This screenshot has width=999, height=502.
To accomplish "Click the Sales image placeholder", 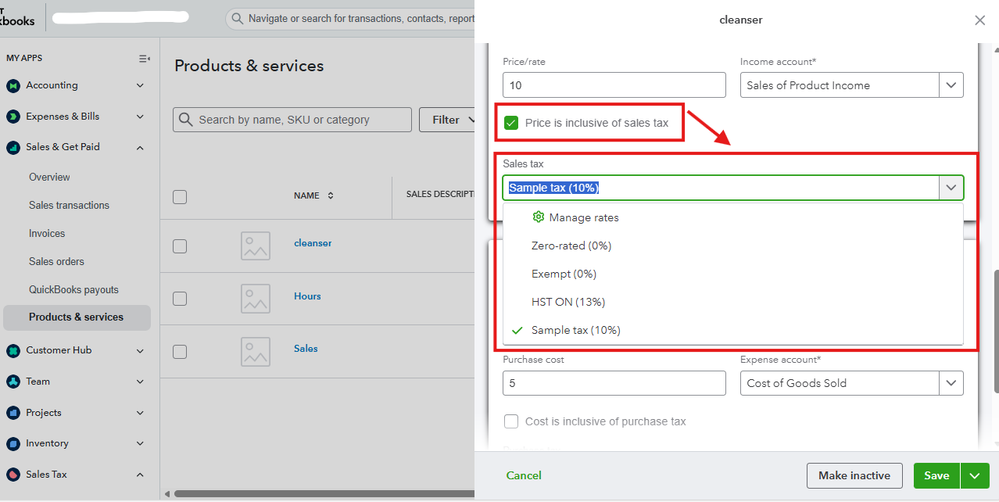I will pyautogui.click(x=255, y=351).
